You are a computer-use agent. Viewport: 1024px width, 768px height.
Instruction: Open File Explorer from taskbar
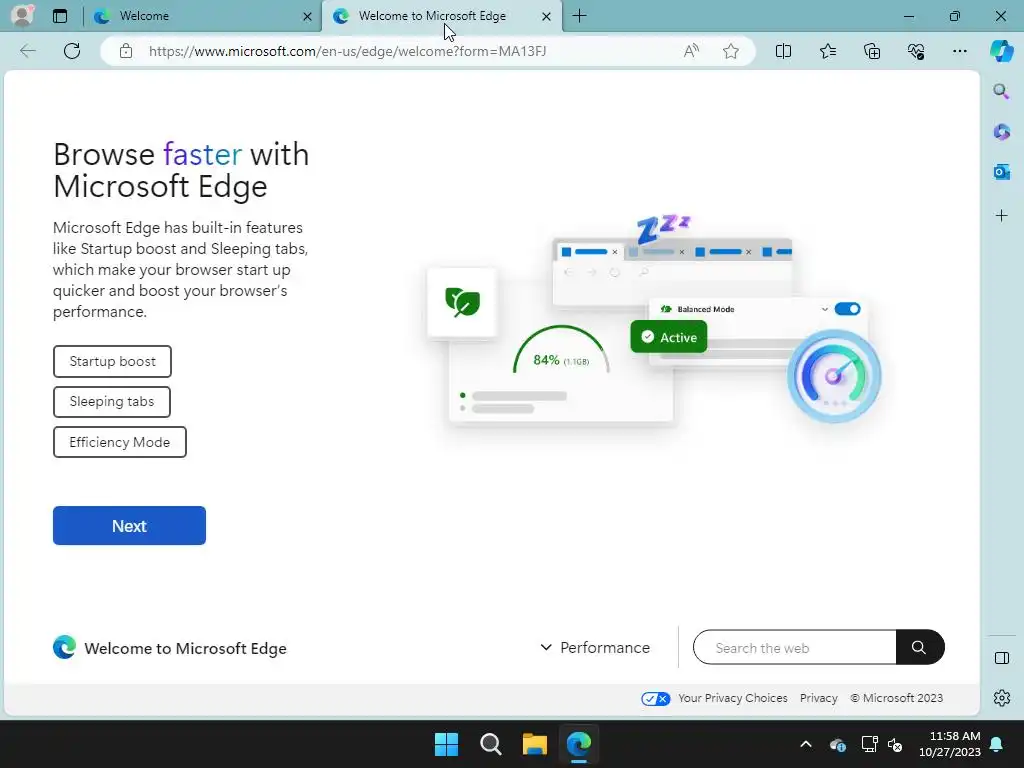tap(534, 744)
